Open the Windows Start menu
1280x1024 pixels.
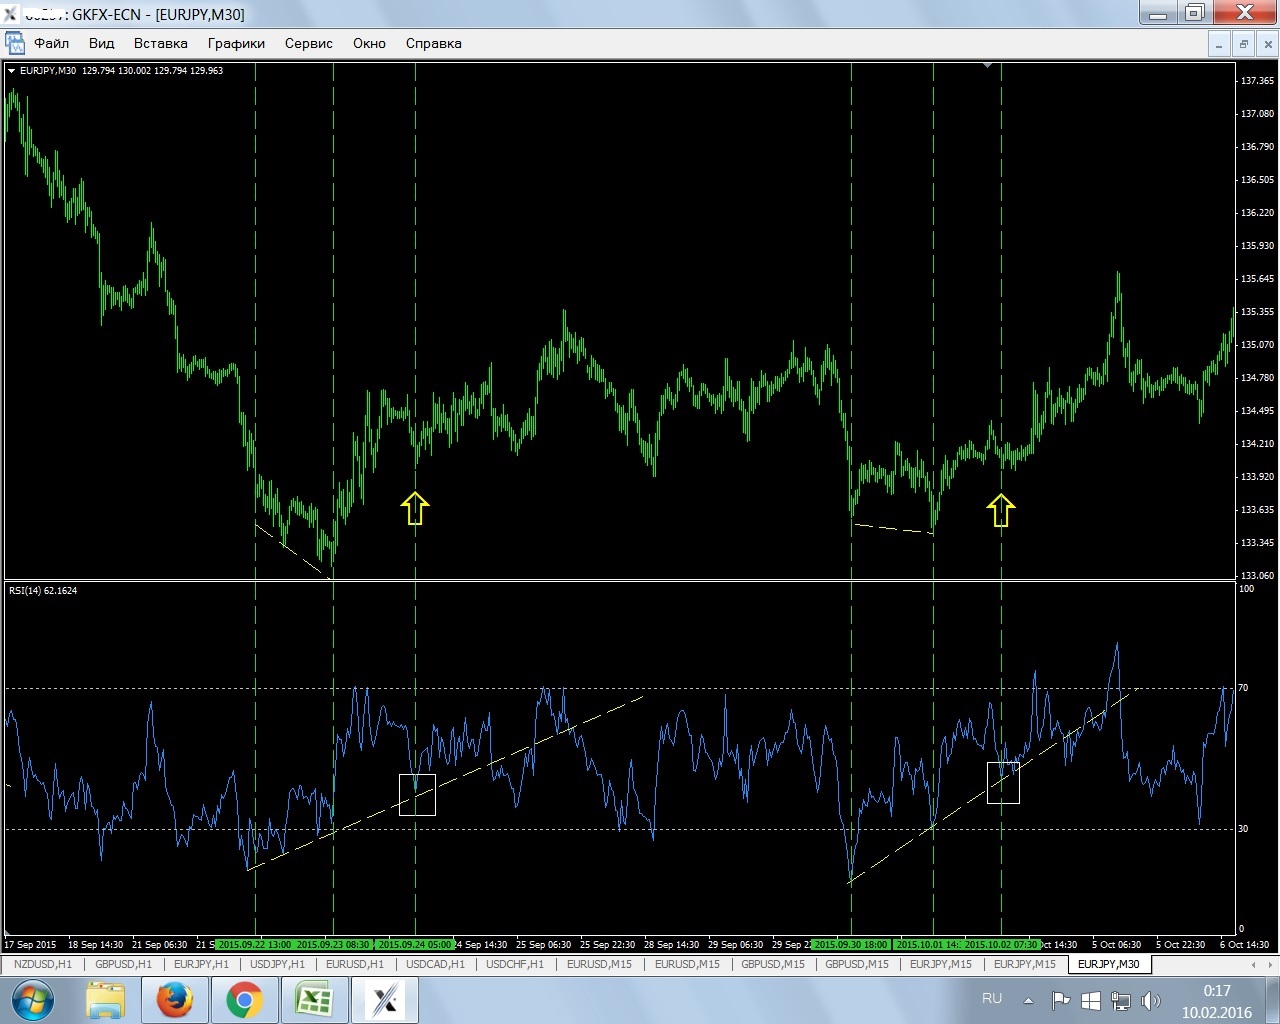[x=33, y=1000]
